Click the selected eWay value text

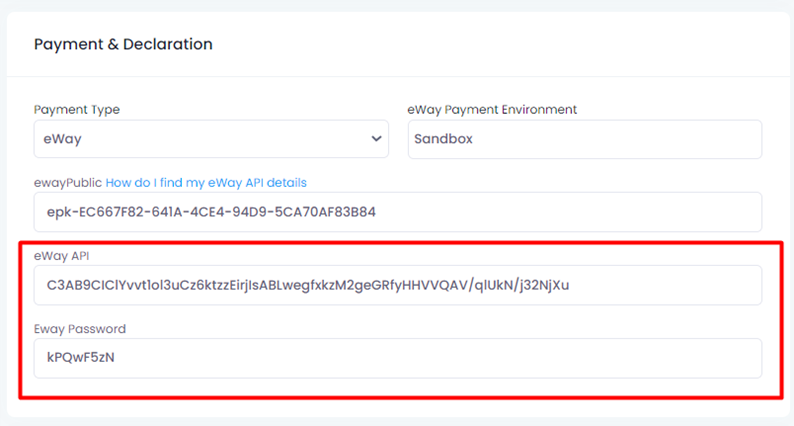pyautogui.click(x=62, y=139)
